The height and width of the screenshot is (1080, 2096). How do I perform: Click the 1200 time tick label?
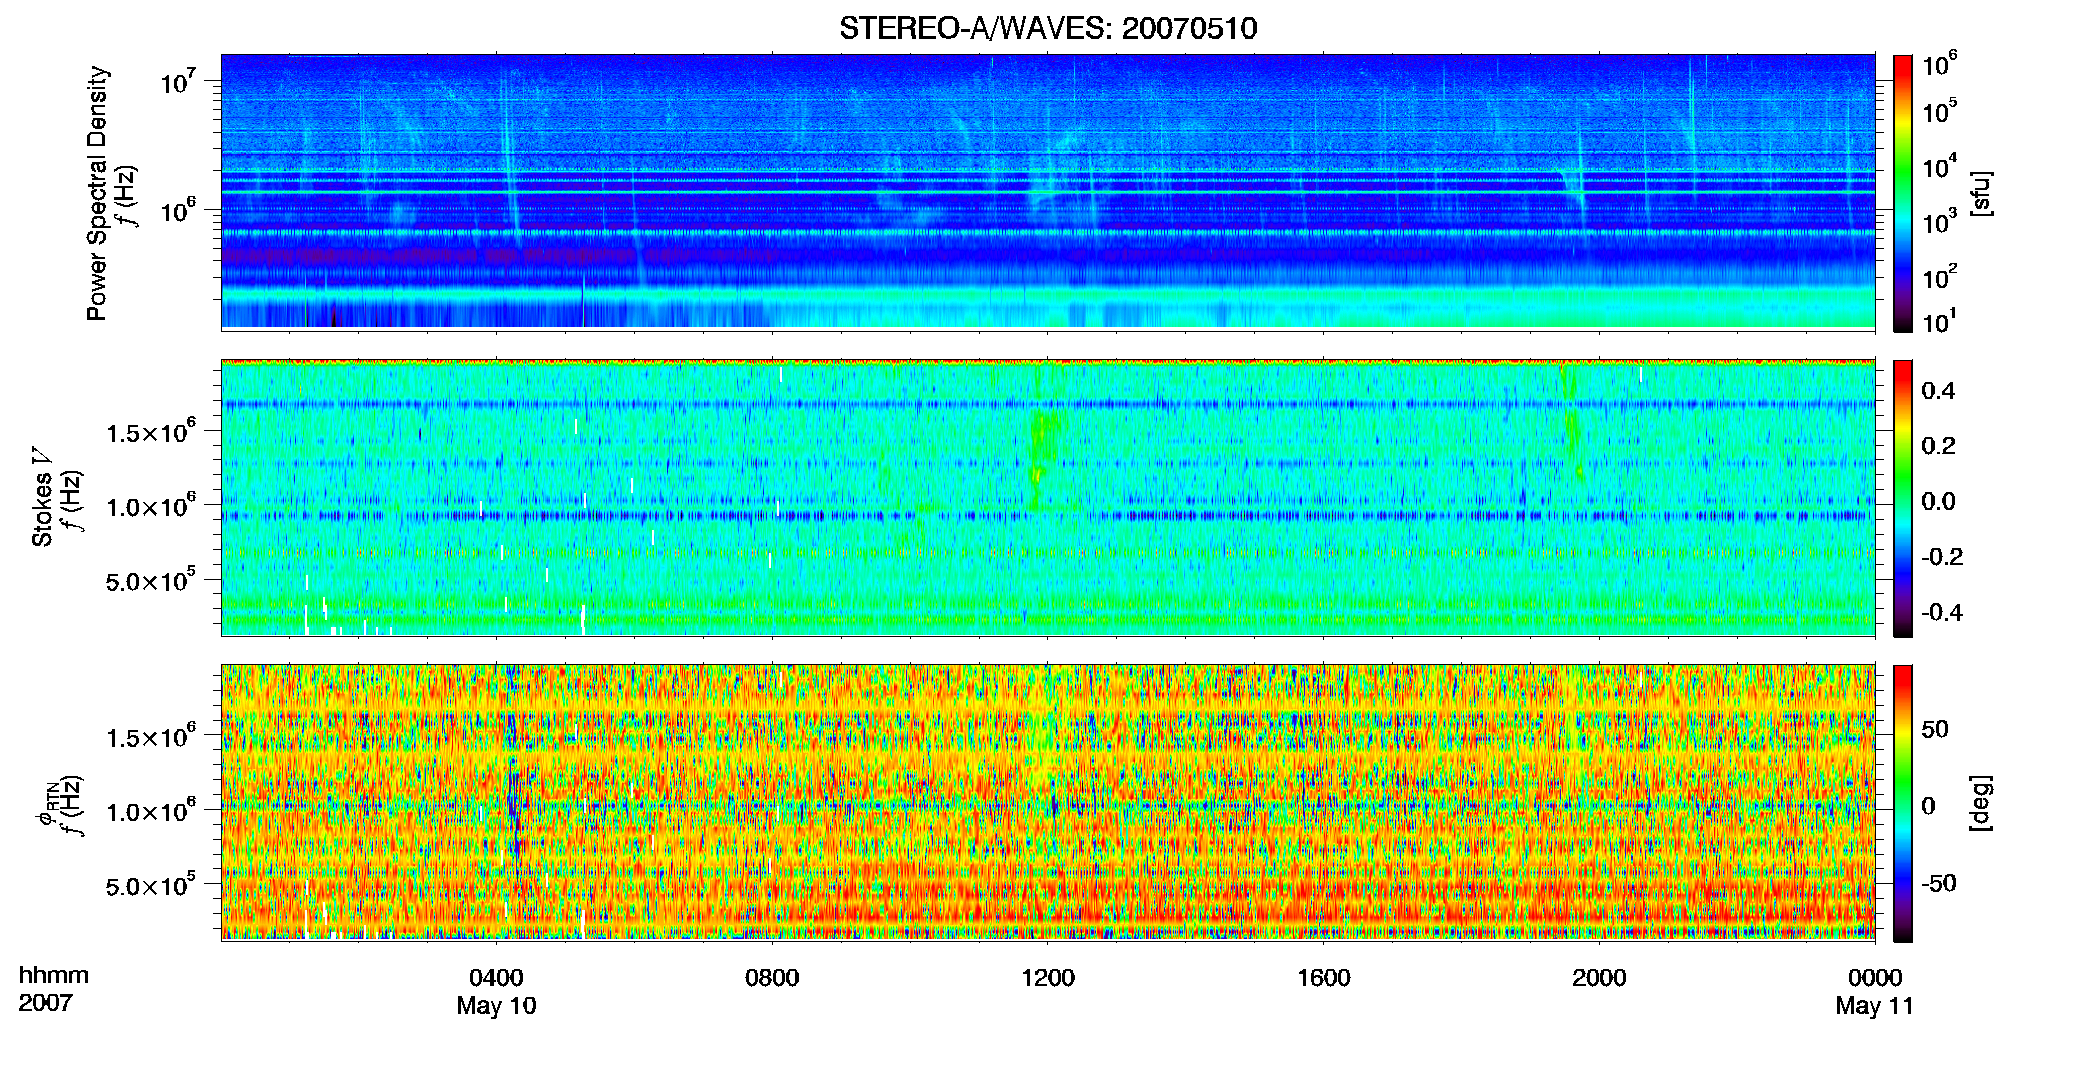pyautogui.click(x=1048, y=978)
